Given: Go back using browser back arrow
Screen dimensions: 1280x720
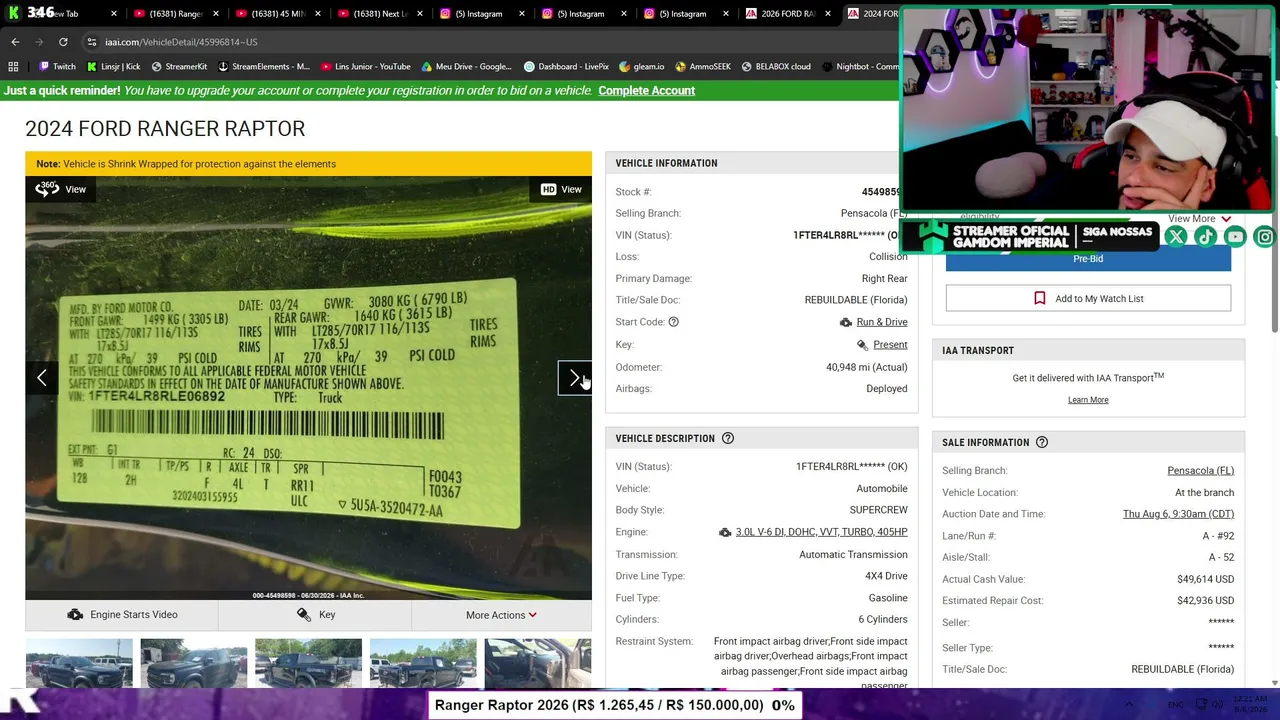Looking at the screenshot, I should tap(15, 42).
